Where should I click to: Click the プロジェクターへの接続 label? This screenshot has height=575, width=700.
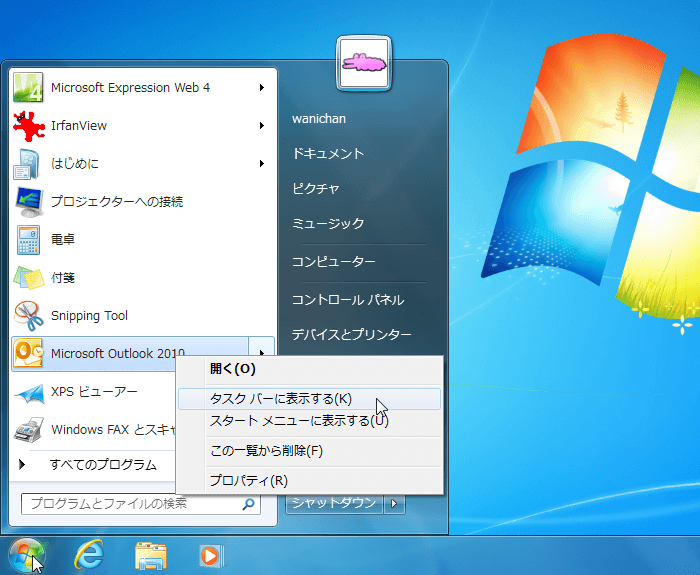(117, 202)
